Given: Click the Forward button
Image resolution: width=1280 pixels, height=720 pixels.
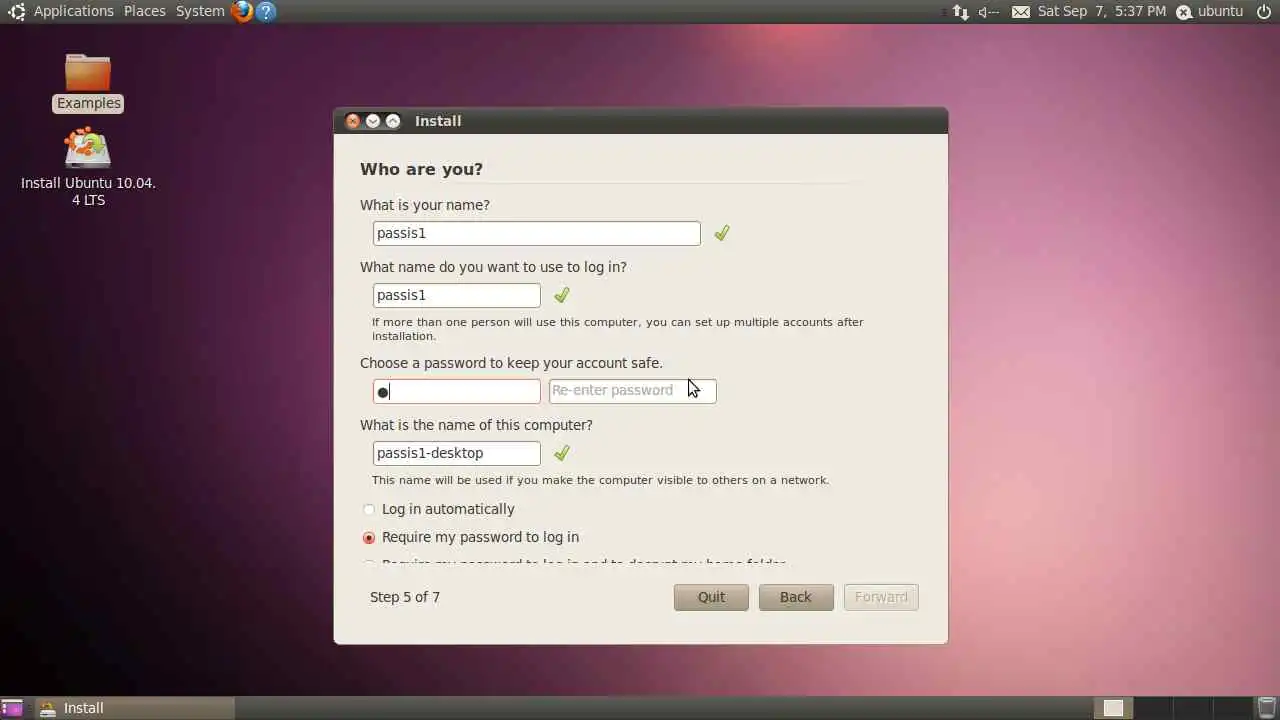Looking at the screenshot, I should [881, 597].
